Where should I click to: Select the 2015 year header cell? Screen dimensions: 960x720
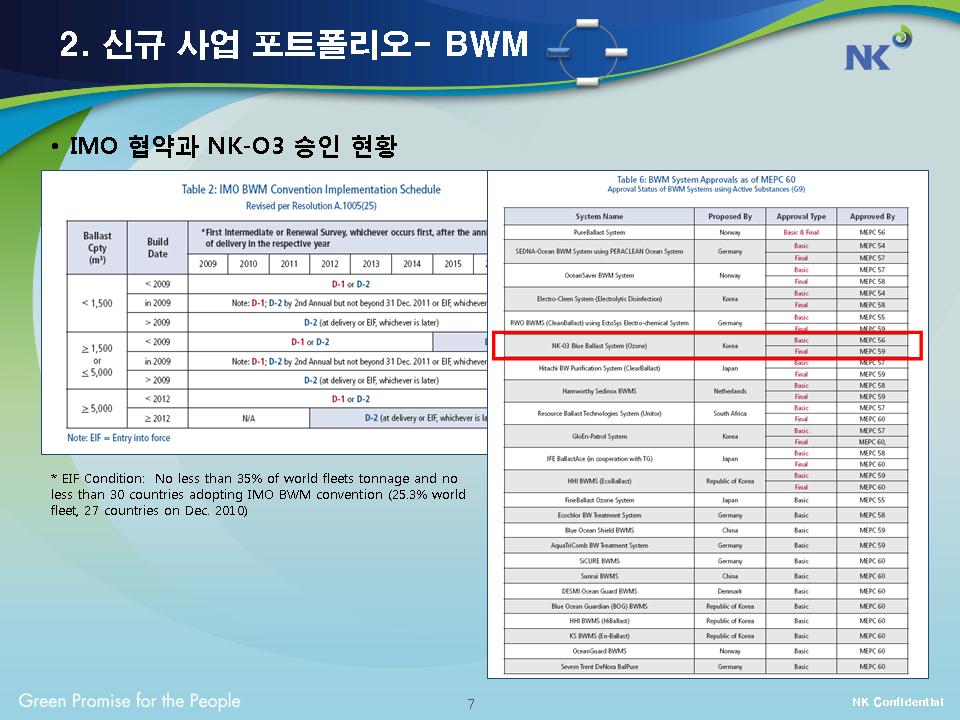tap(453, 264)
